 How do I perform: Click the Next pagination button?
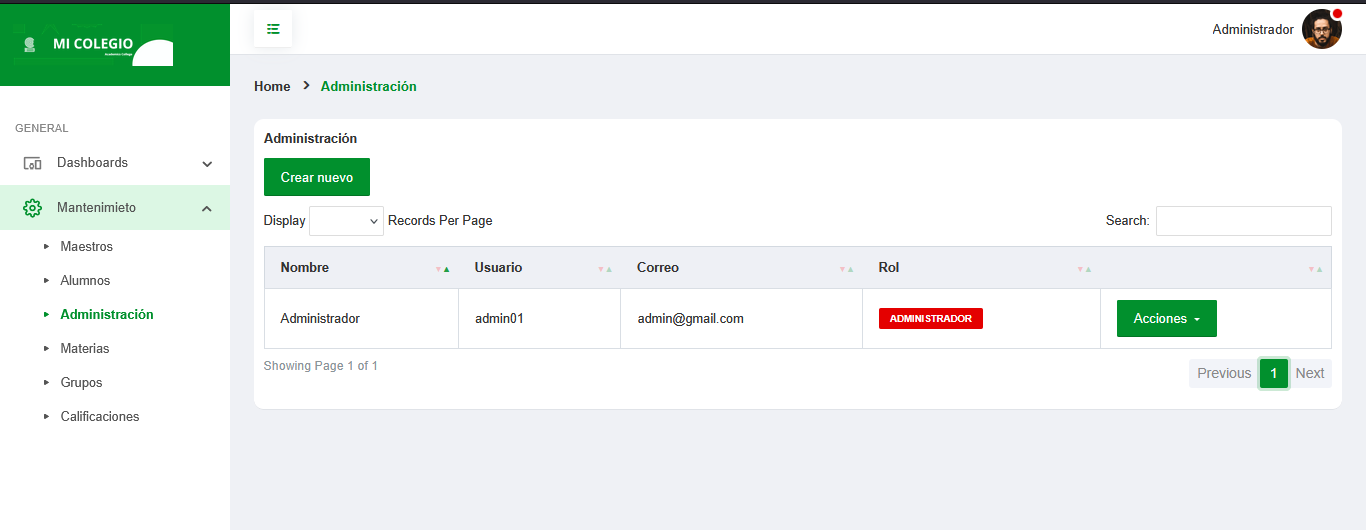coord(1309,374)
